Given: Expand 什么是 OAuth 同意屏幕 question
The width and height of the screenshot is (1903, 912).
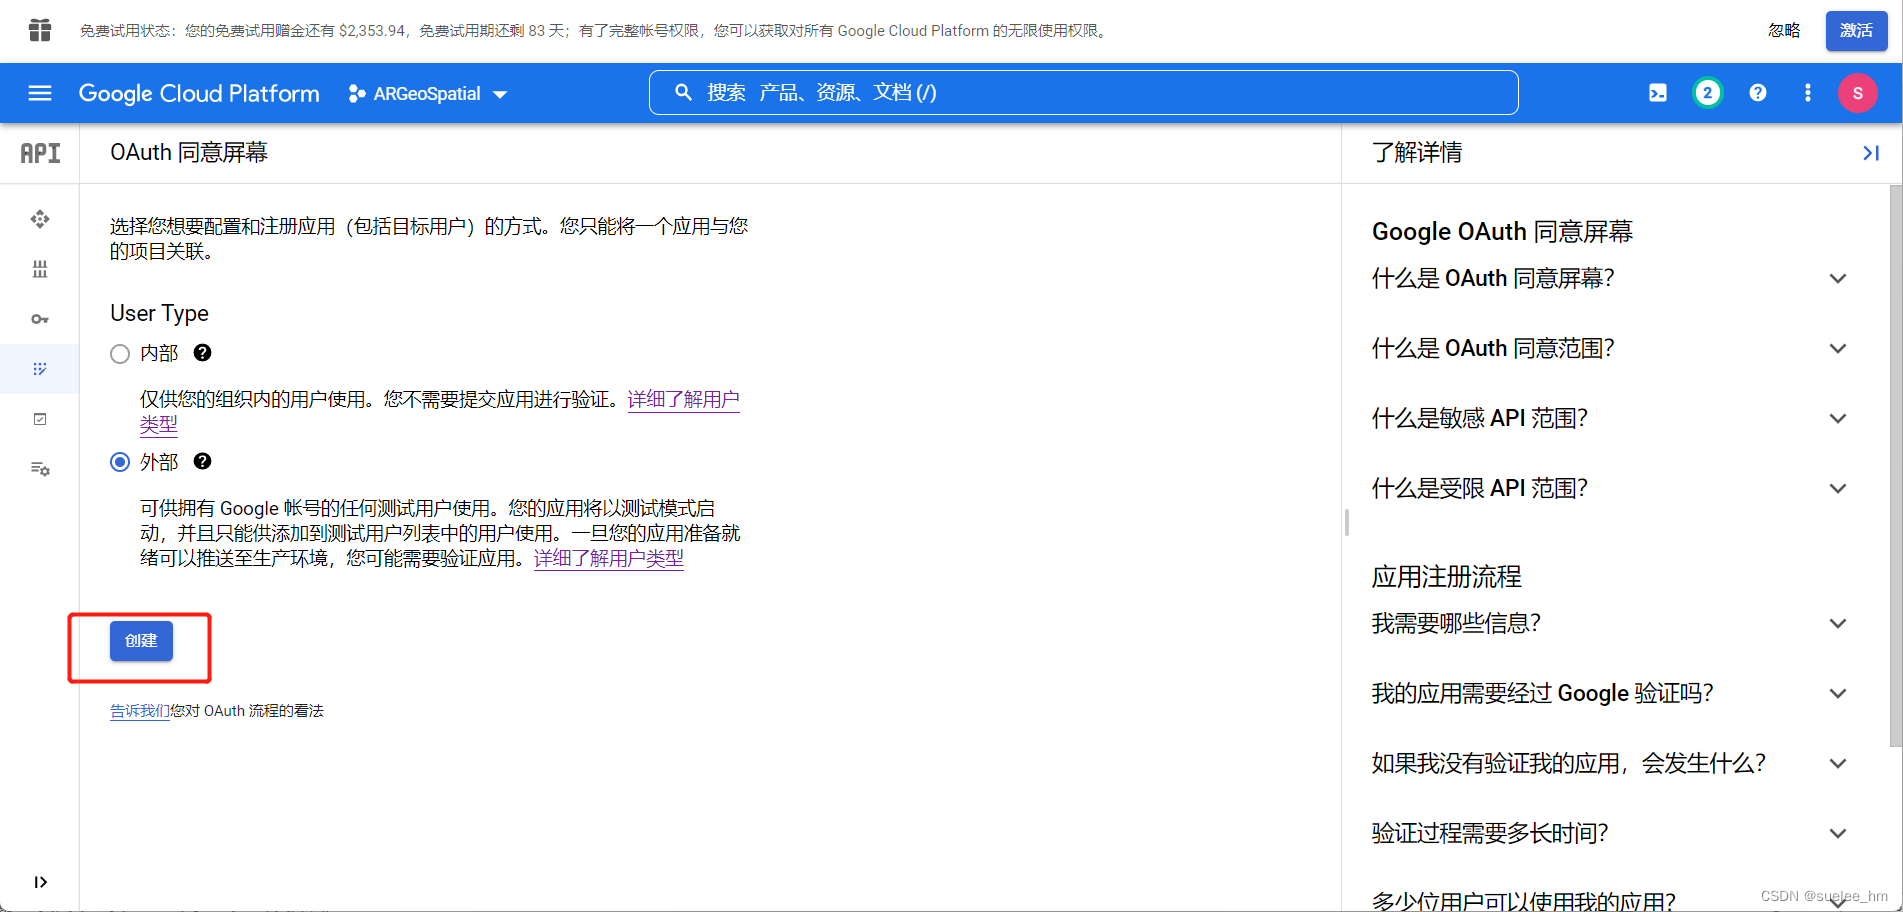Looking at the screenshot, I should pyautogui.click(x=1610, y=278).
